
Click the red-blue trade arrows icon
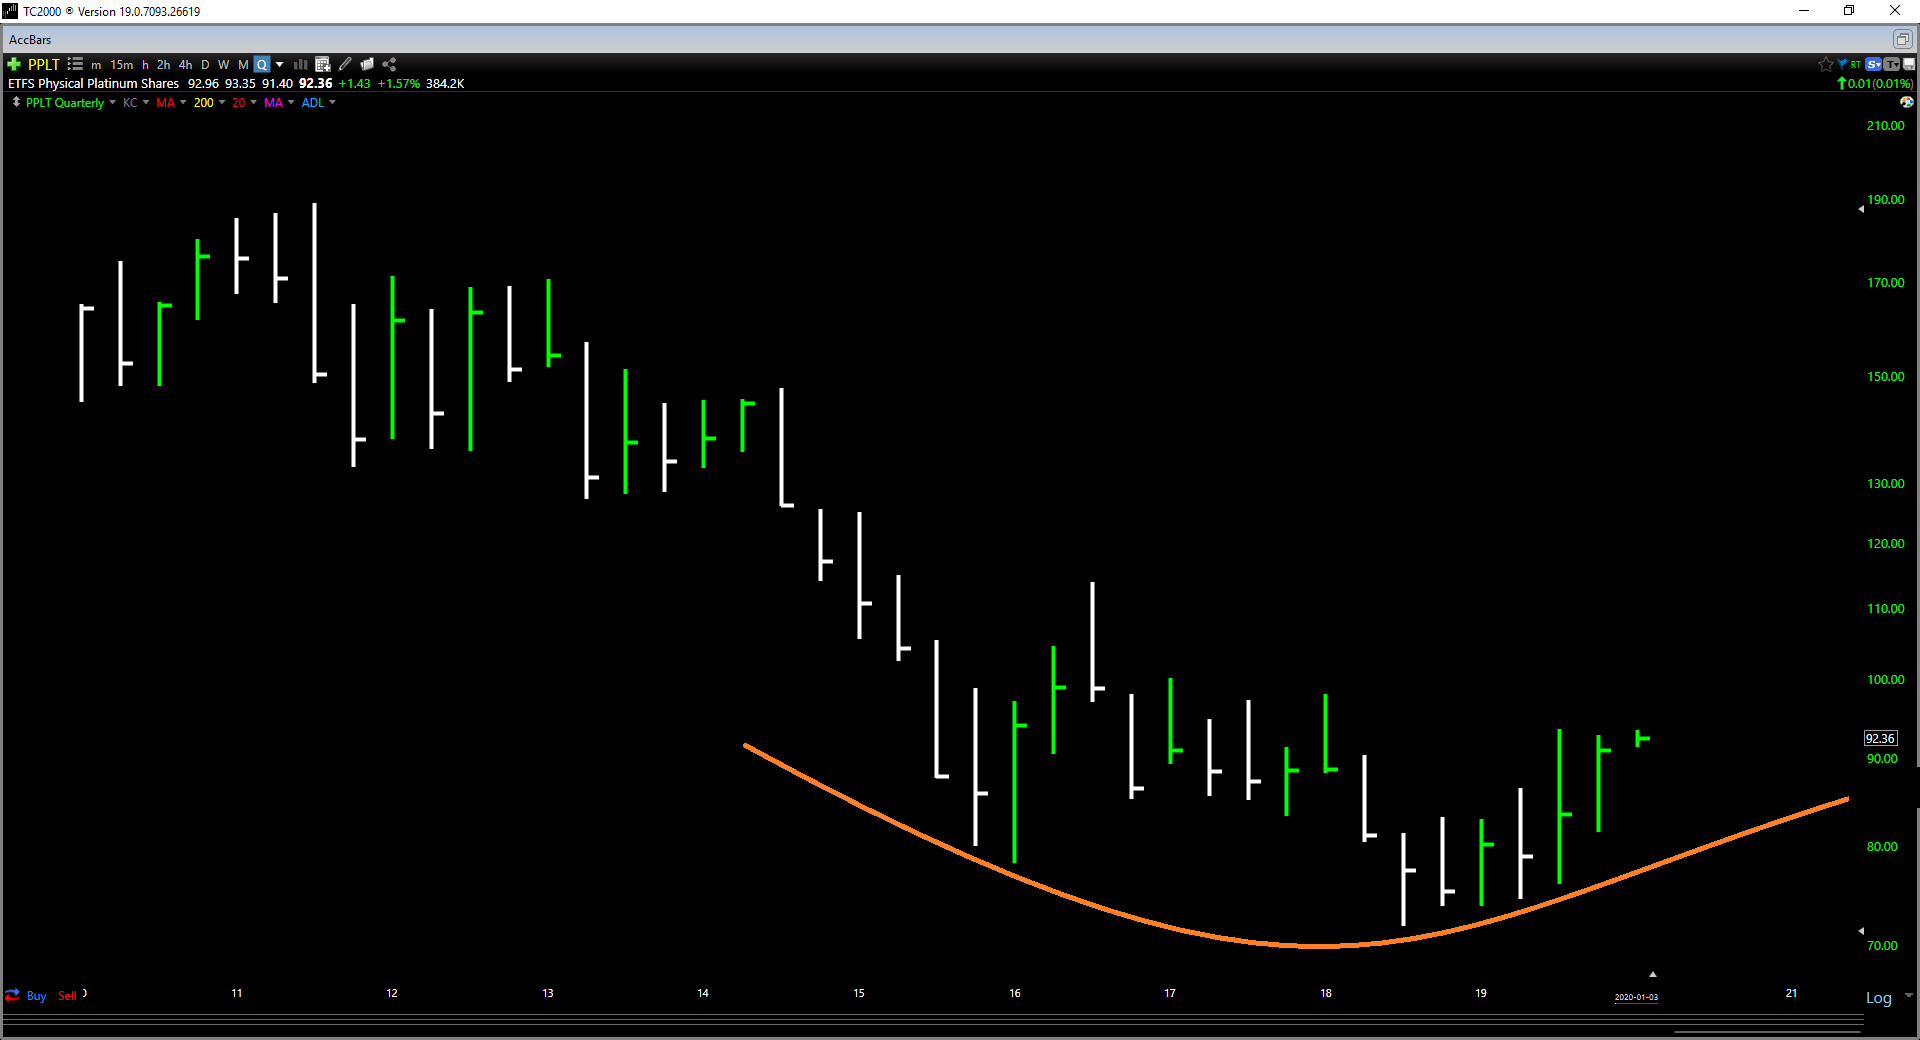point(13,995)
